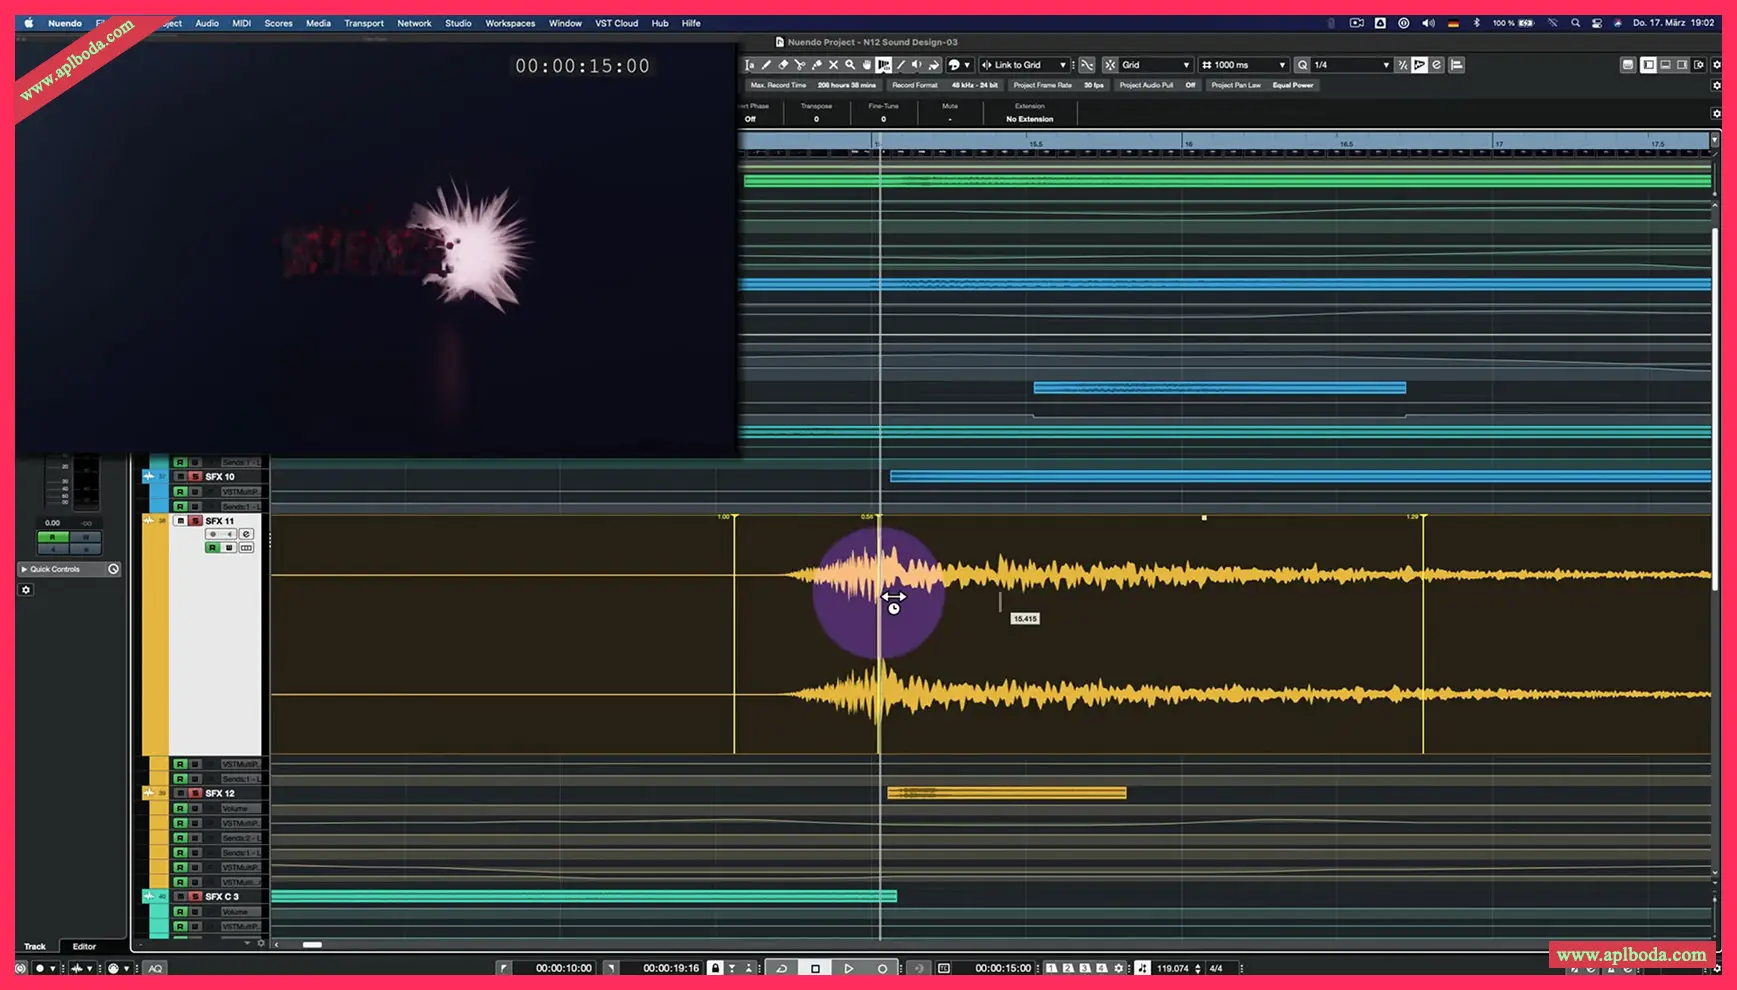Select the Scissors split tool
Viewport: 1737px width, 990px height.
800,65
